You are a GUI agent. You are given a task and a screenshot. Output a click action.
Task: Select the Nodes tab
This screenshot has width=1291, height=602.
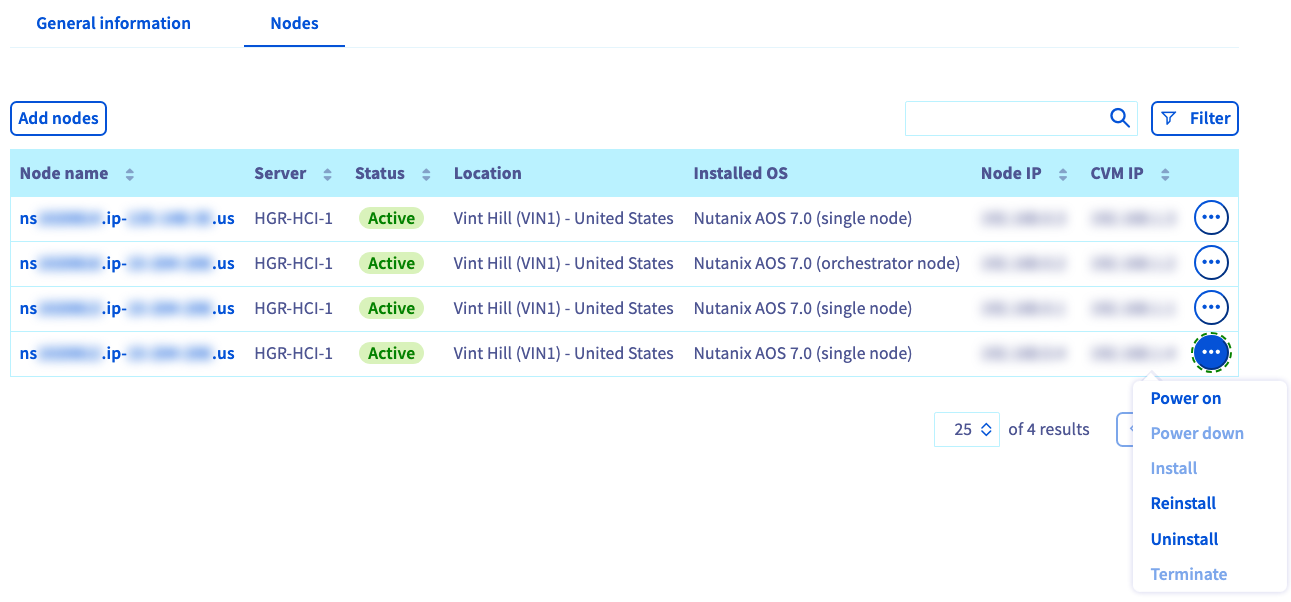(x=294, y=23)
